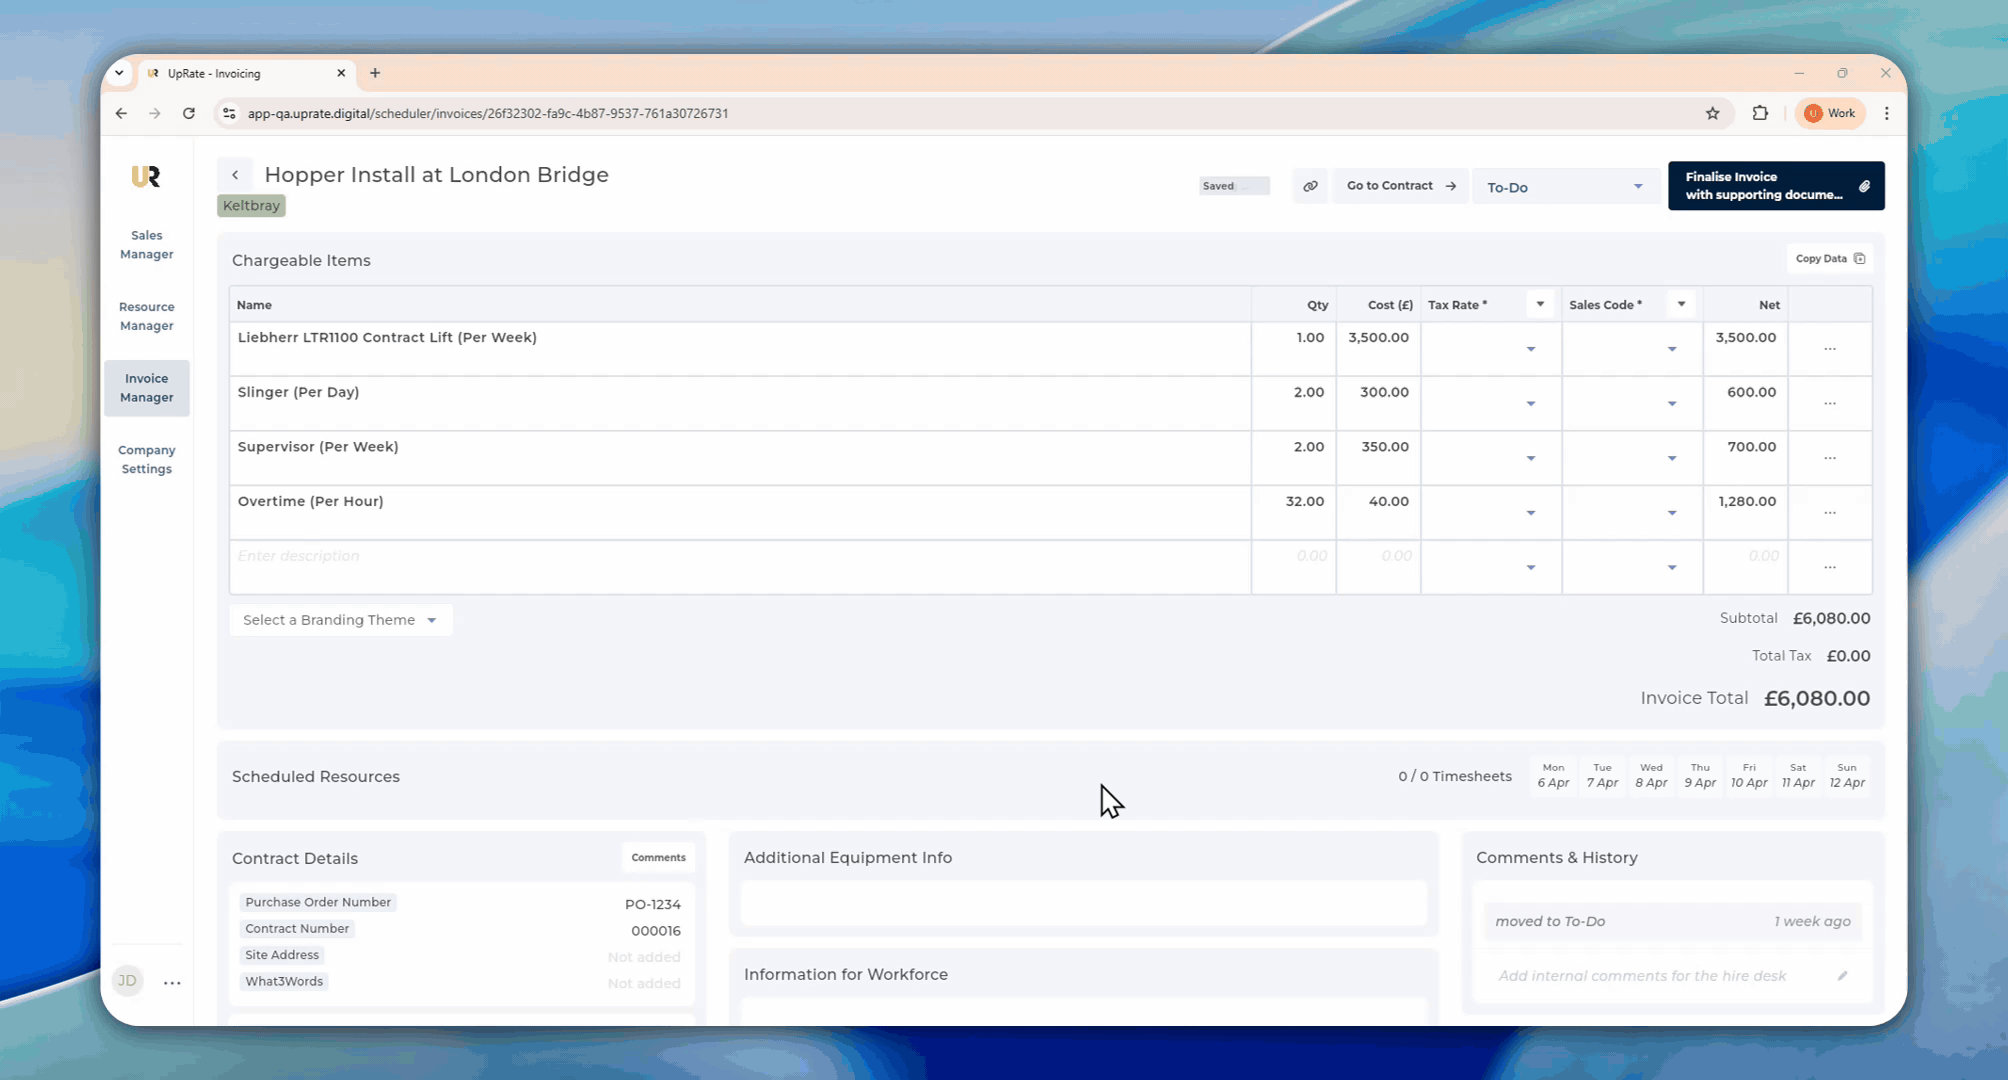The height and width of the screenshot is (1080, 2008).
Task: Open Sales Code header dropdown arrow
Action: (1681, 304)
